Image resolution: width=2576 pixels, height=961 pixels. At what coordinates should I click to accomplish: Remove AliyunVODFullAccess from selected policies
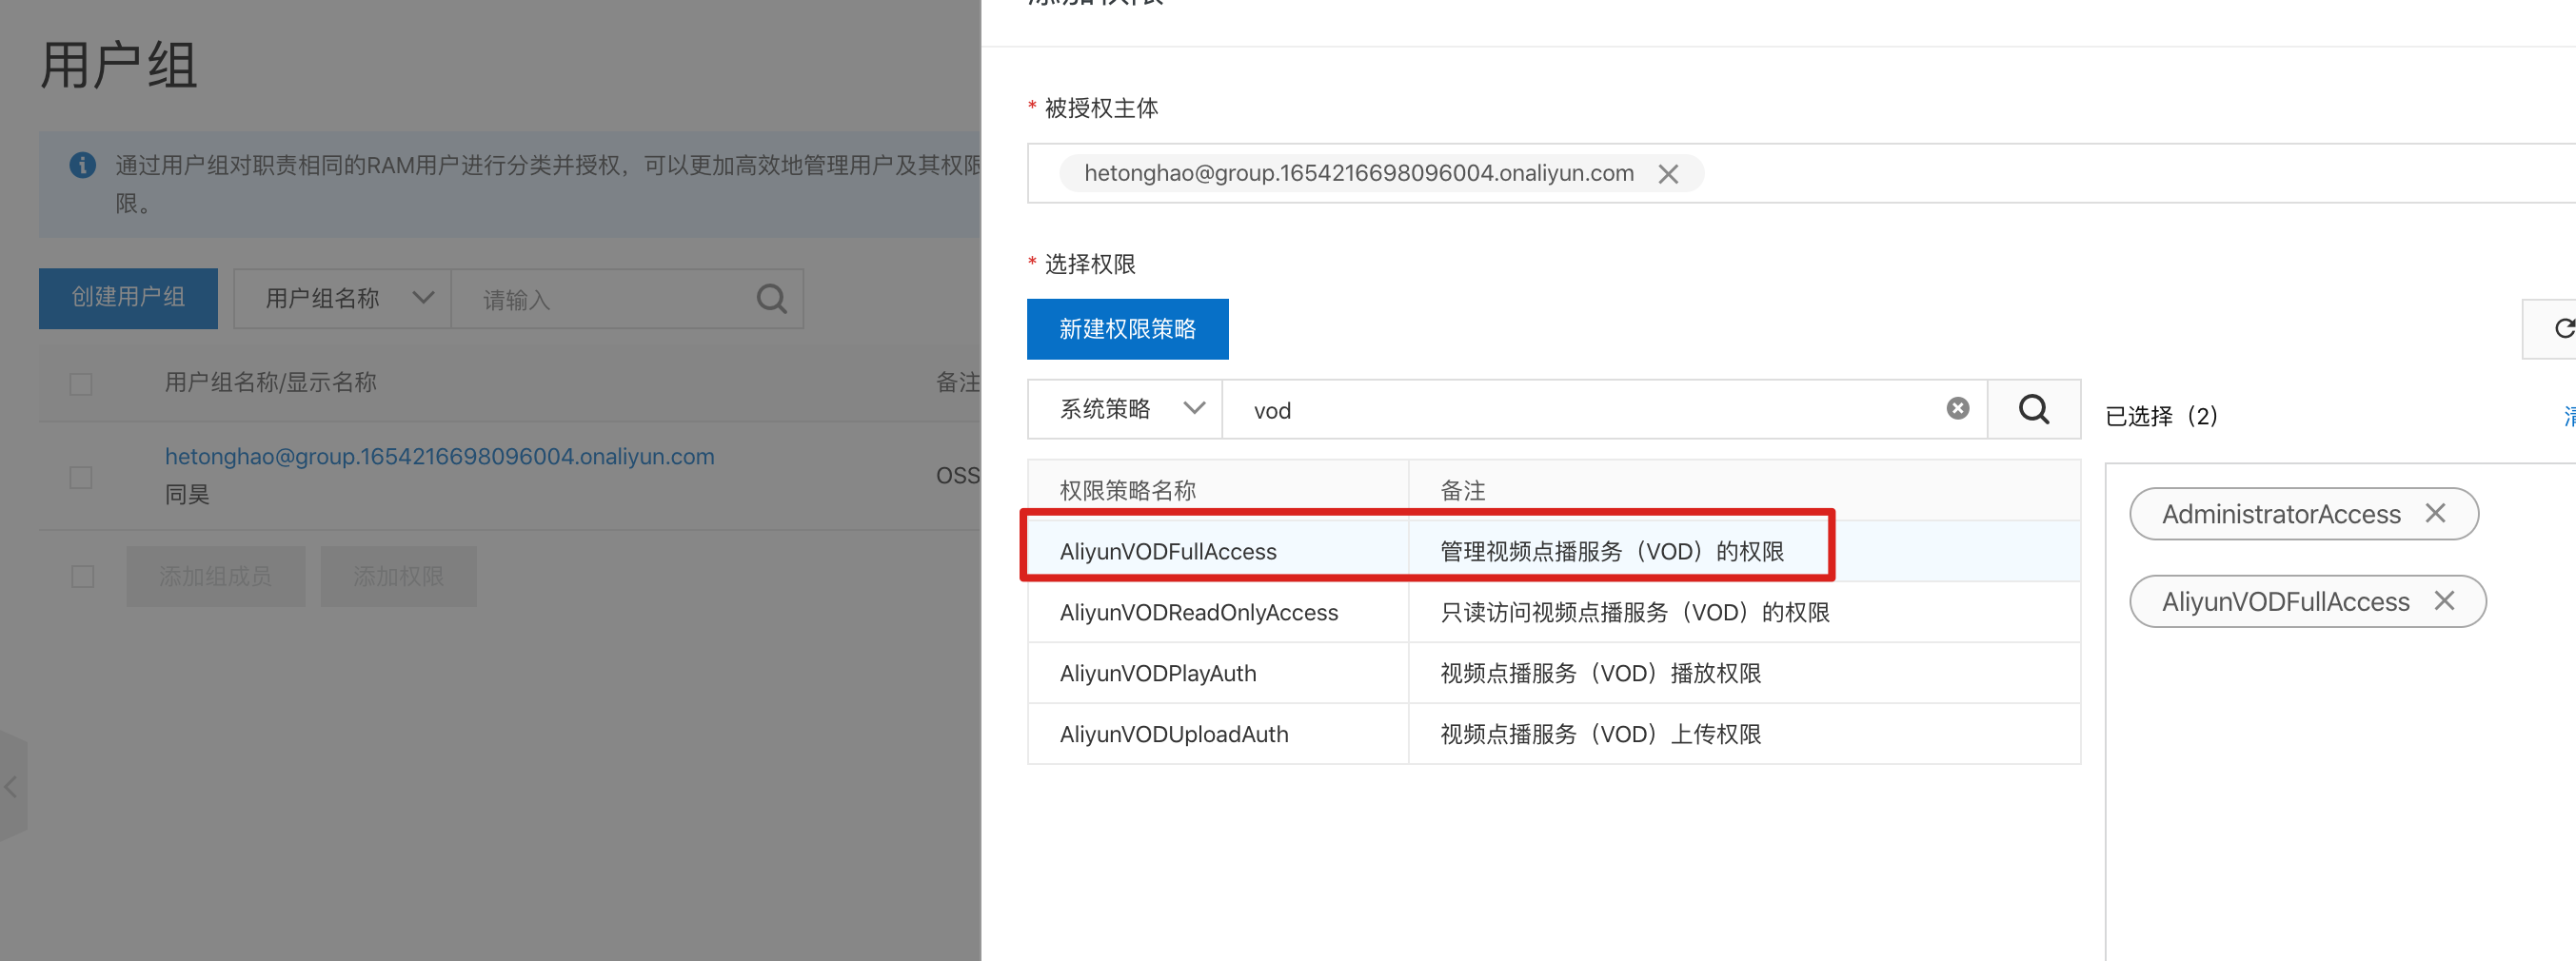[x=2444, y=600]
